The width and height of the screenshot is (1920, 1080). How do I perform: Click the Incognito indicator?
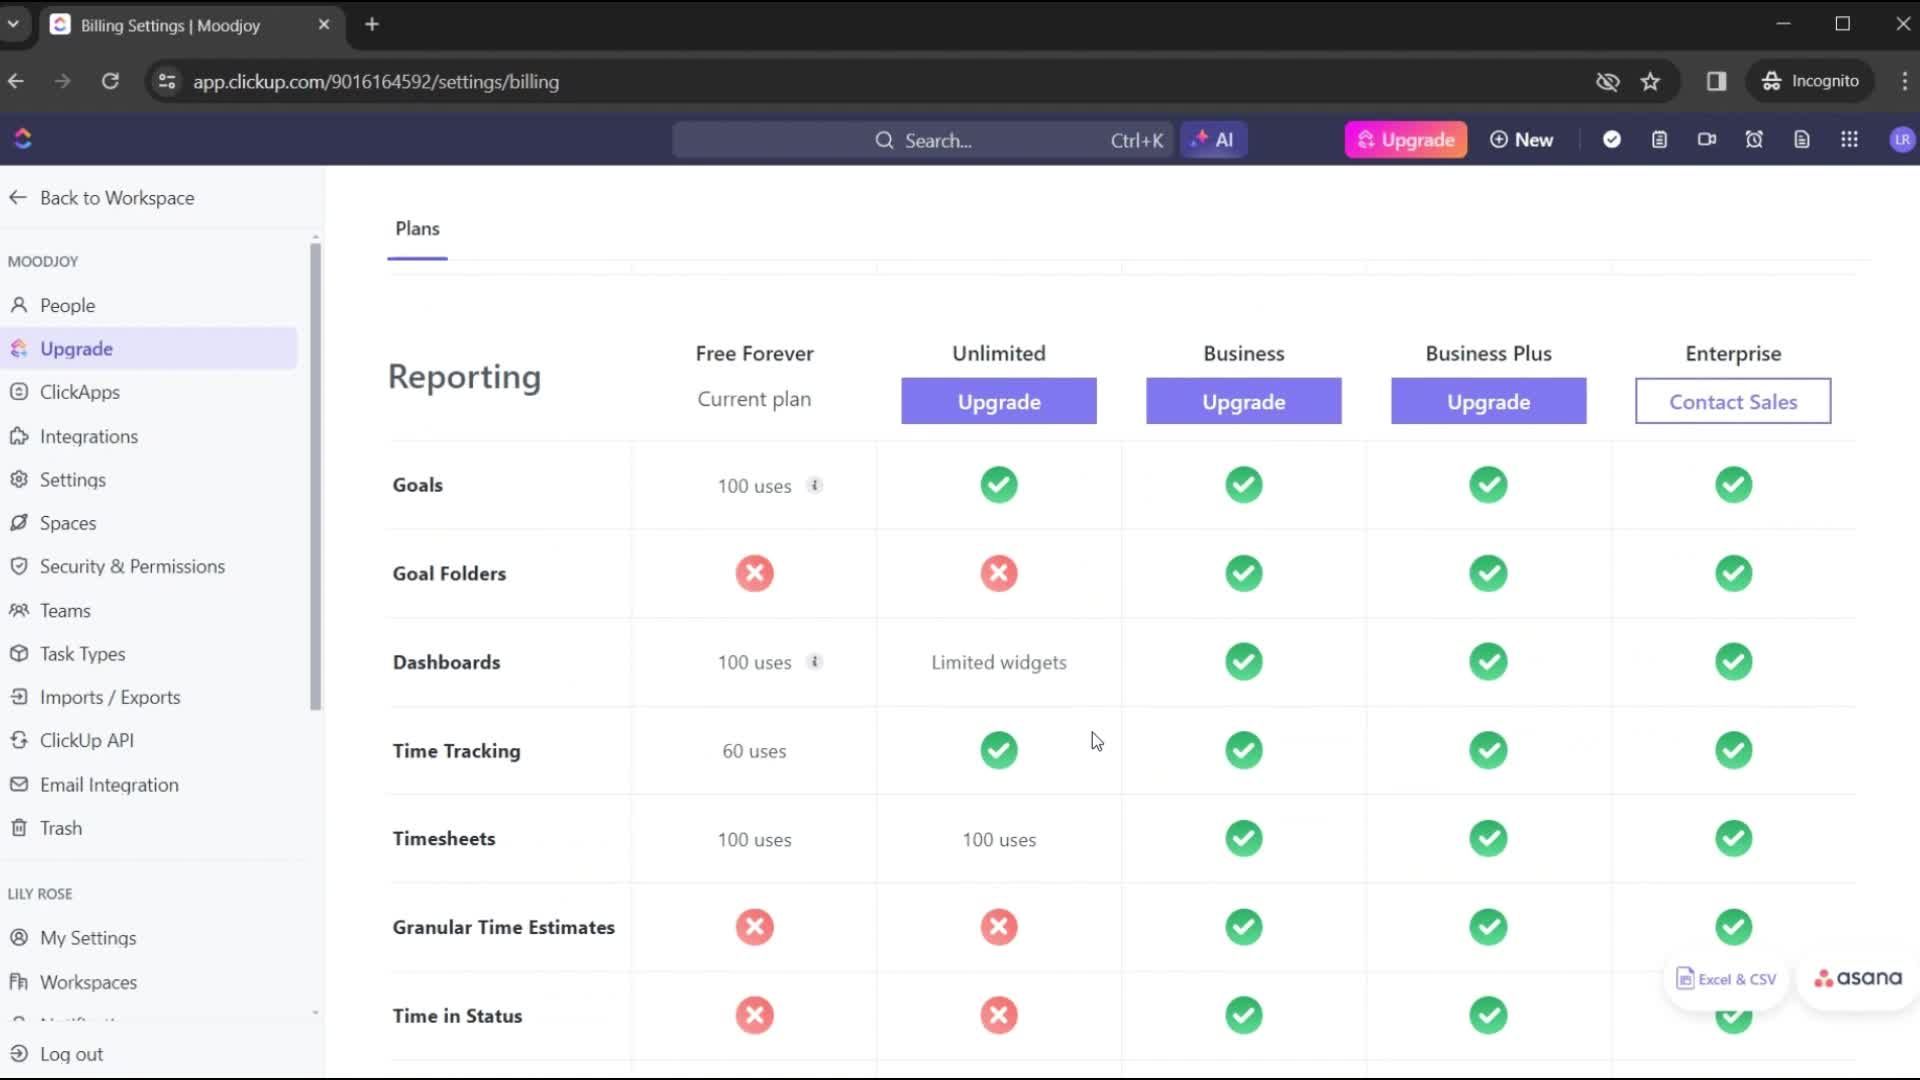1810,81
